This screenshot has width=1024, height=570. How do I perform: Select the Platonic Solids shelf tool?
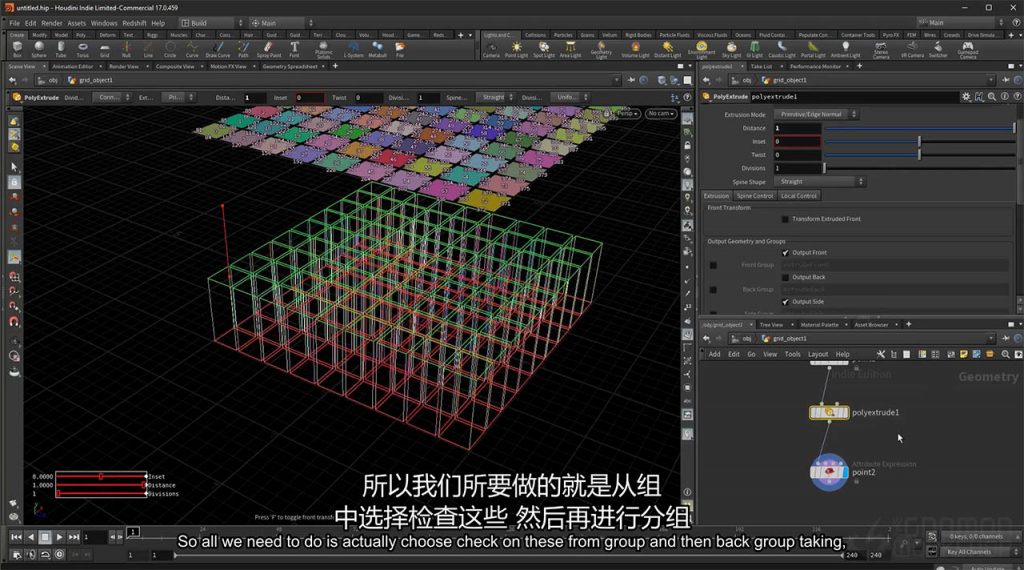coord(323,50)
